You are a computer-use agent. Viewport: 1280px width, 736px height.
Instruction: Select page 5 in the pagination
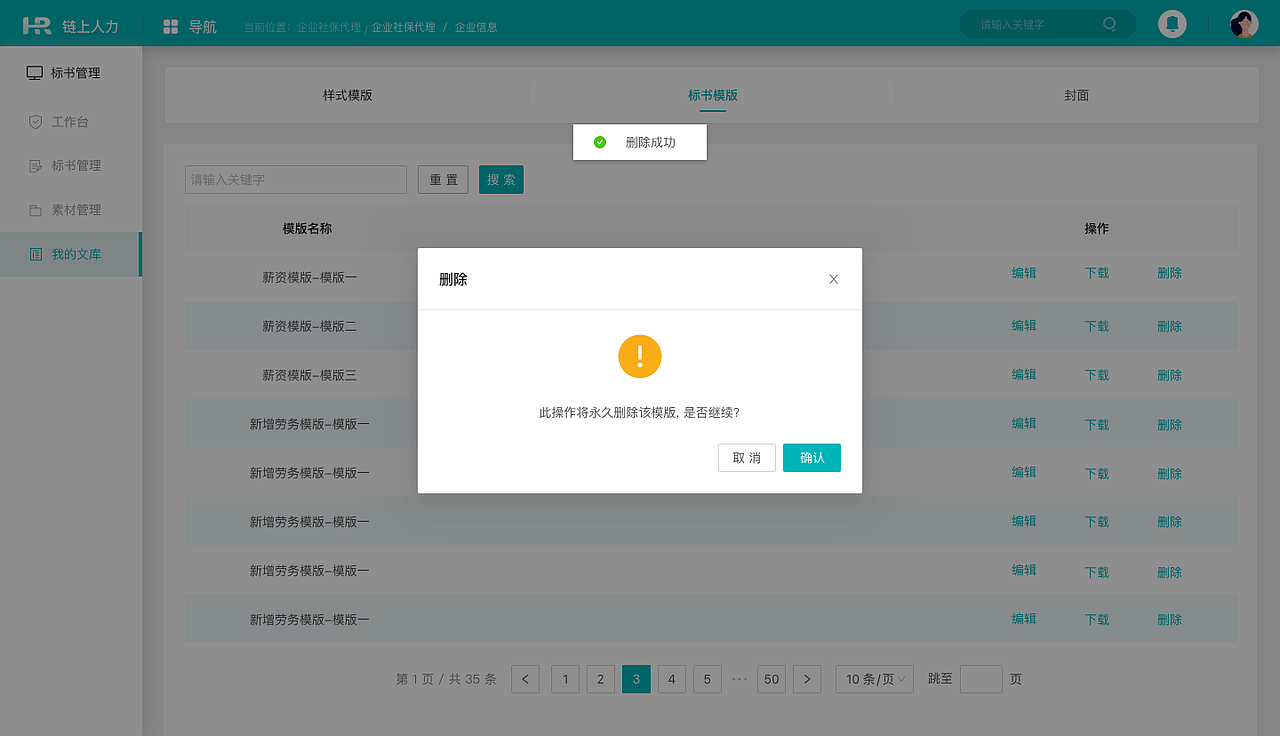(x=707, y=679)
